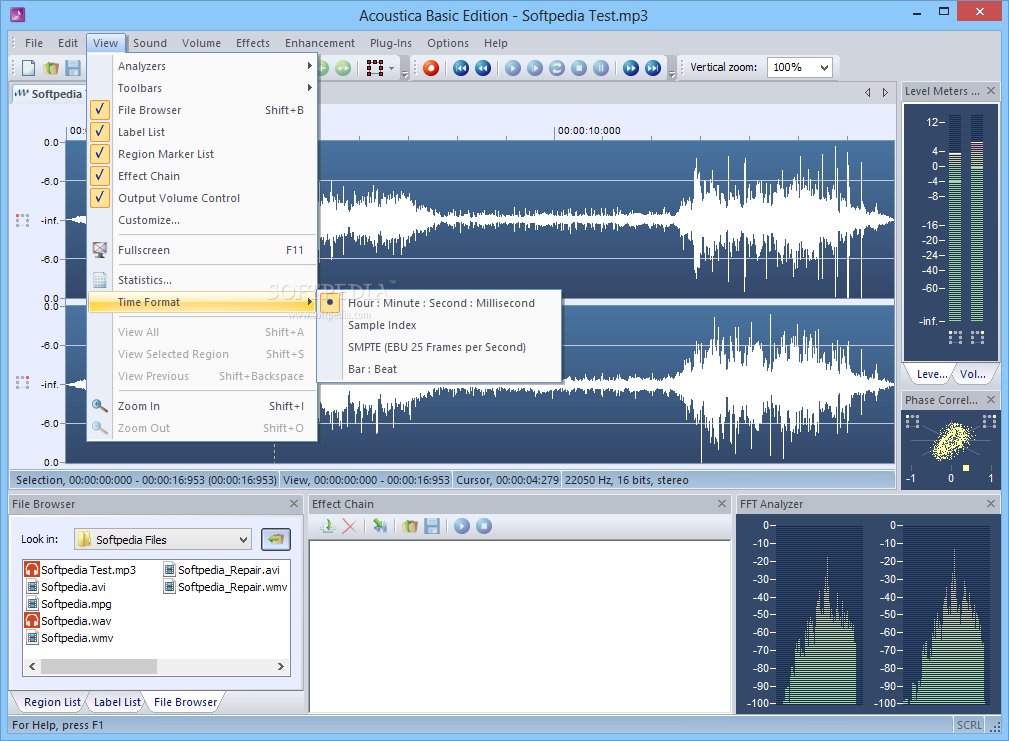Click the left document tab scroll arrow
This screenshot has height=741, width=1009.
click(867, 93)
